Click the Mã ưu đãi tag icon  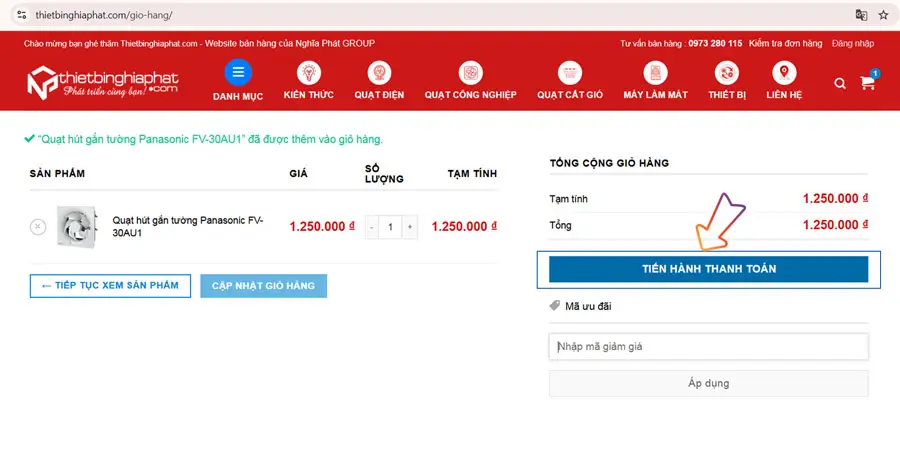coord(554,306)
